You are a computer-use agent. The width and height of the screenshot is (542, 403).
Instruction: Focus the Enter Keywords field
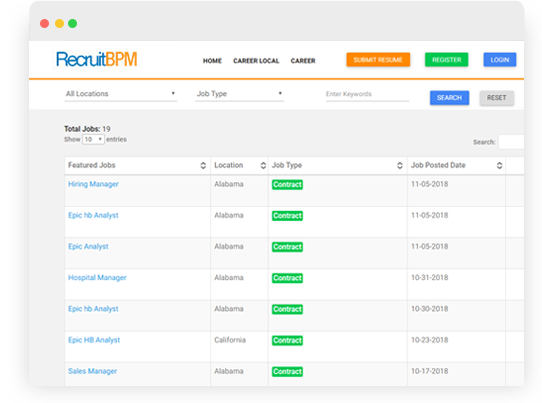pos(367,94)
